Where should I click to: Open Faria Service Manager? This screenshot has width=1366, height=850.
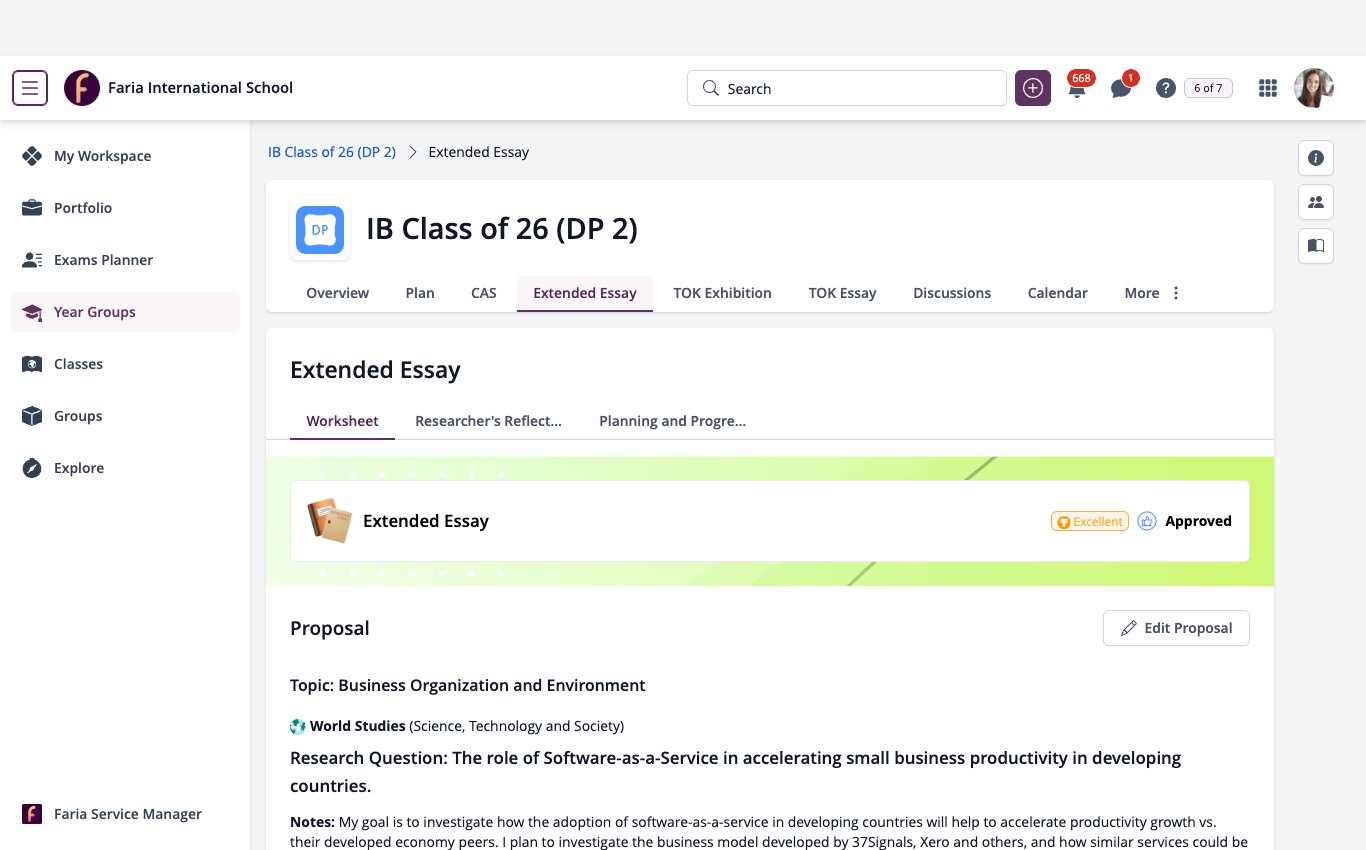125,814
